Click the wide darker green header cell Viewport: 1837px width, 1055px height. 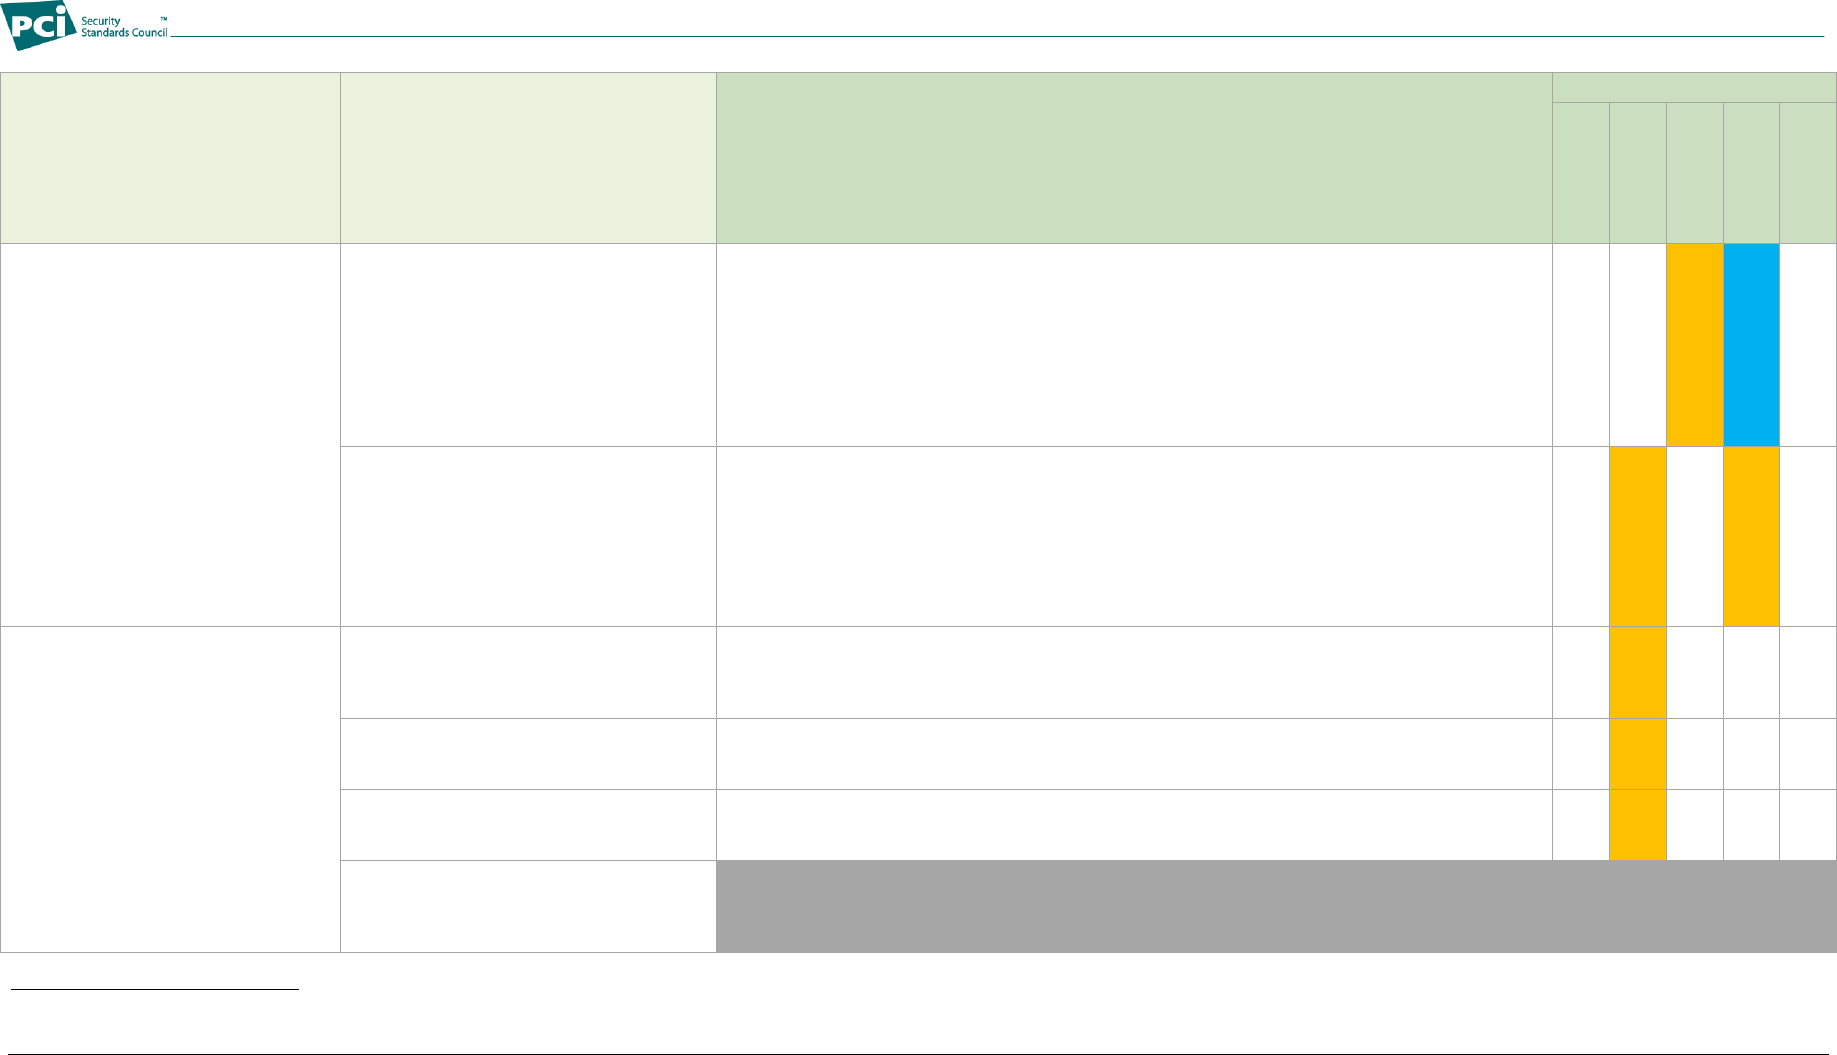(x=1134, y=158)
